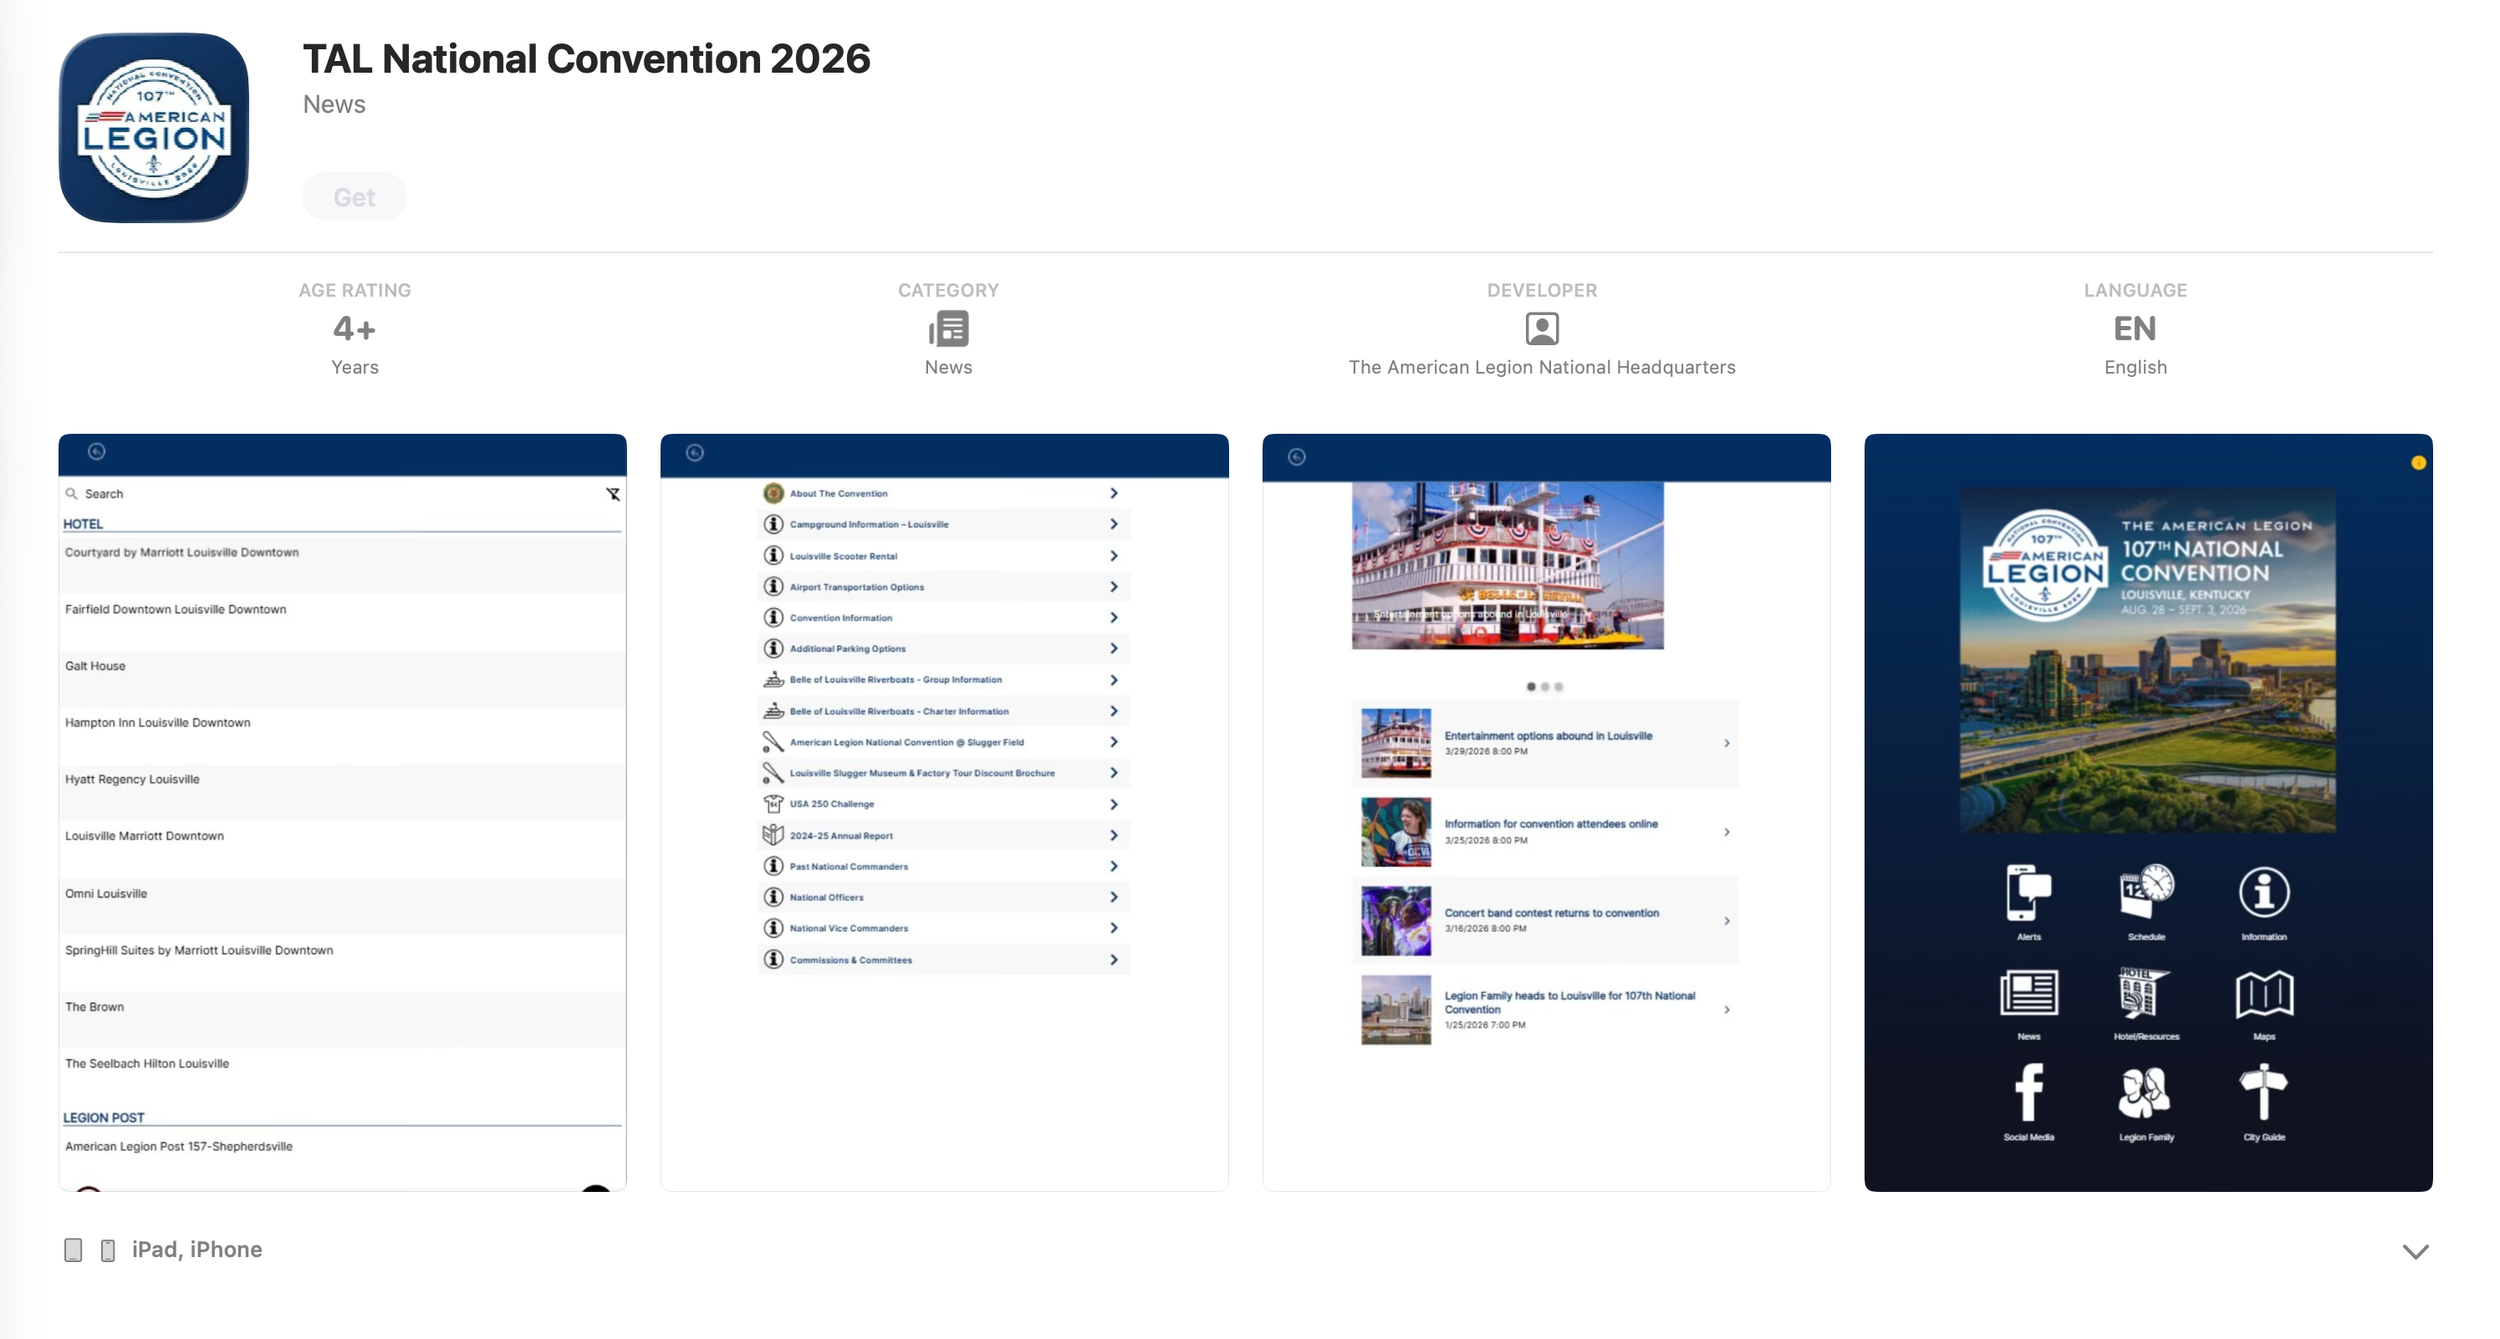2500x1339 pixels.
Task: Tap the City Guide signpost icon
Action: coord(2264,1092)
